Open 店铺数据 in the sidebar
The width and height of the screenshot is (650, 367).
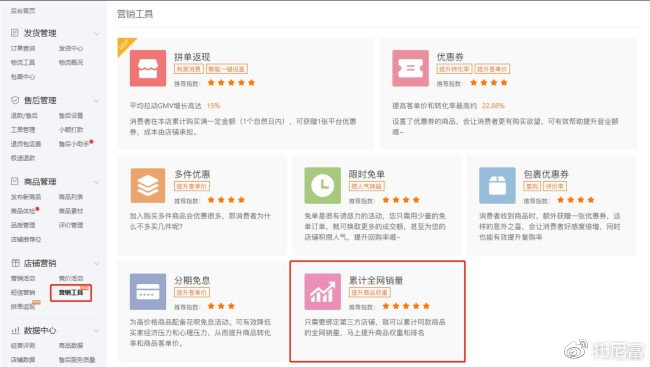[x=23, y=360]
